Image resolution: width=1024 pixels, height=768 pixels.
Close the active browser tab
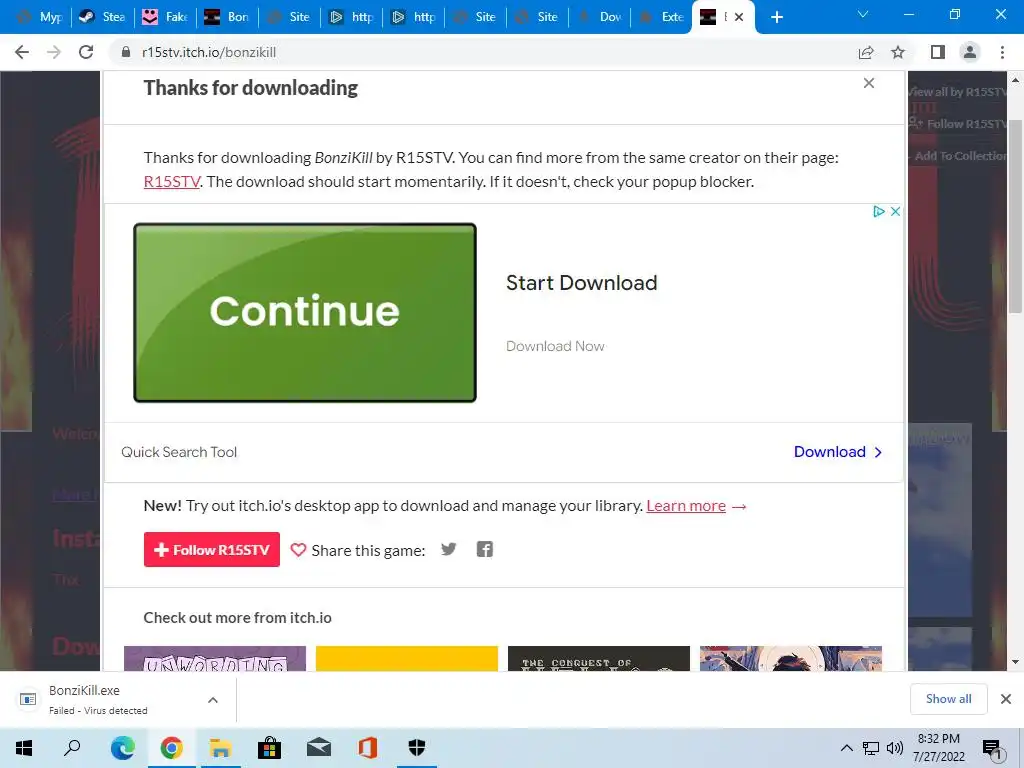(x=739, y=17)
